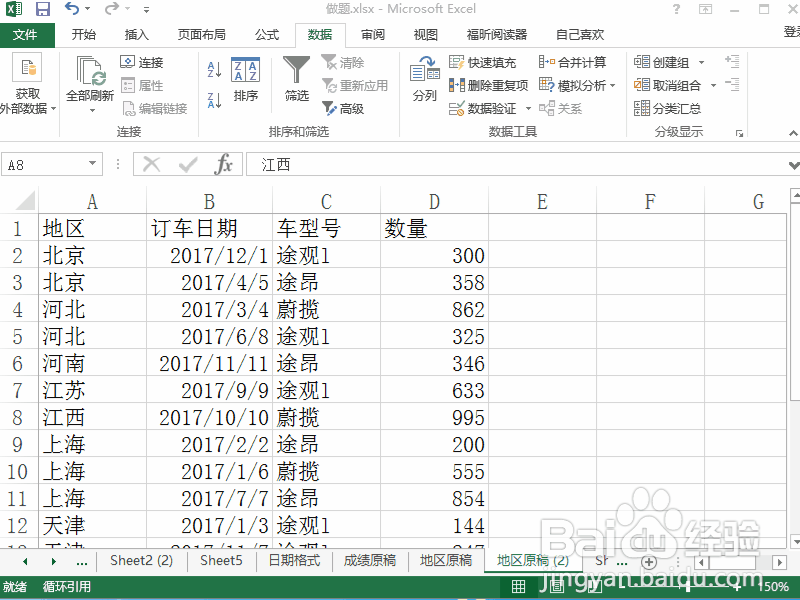Click the Save icon in quick access toolbar
Image resolution: width=800 pixels, height=600 pixels.
pyautogui.click(x=42, y=9)
